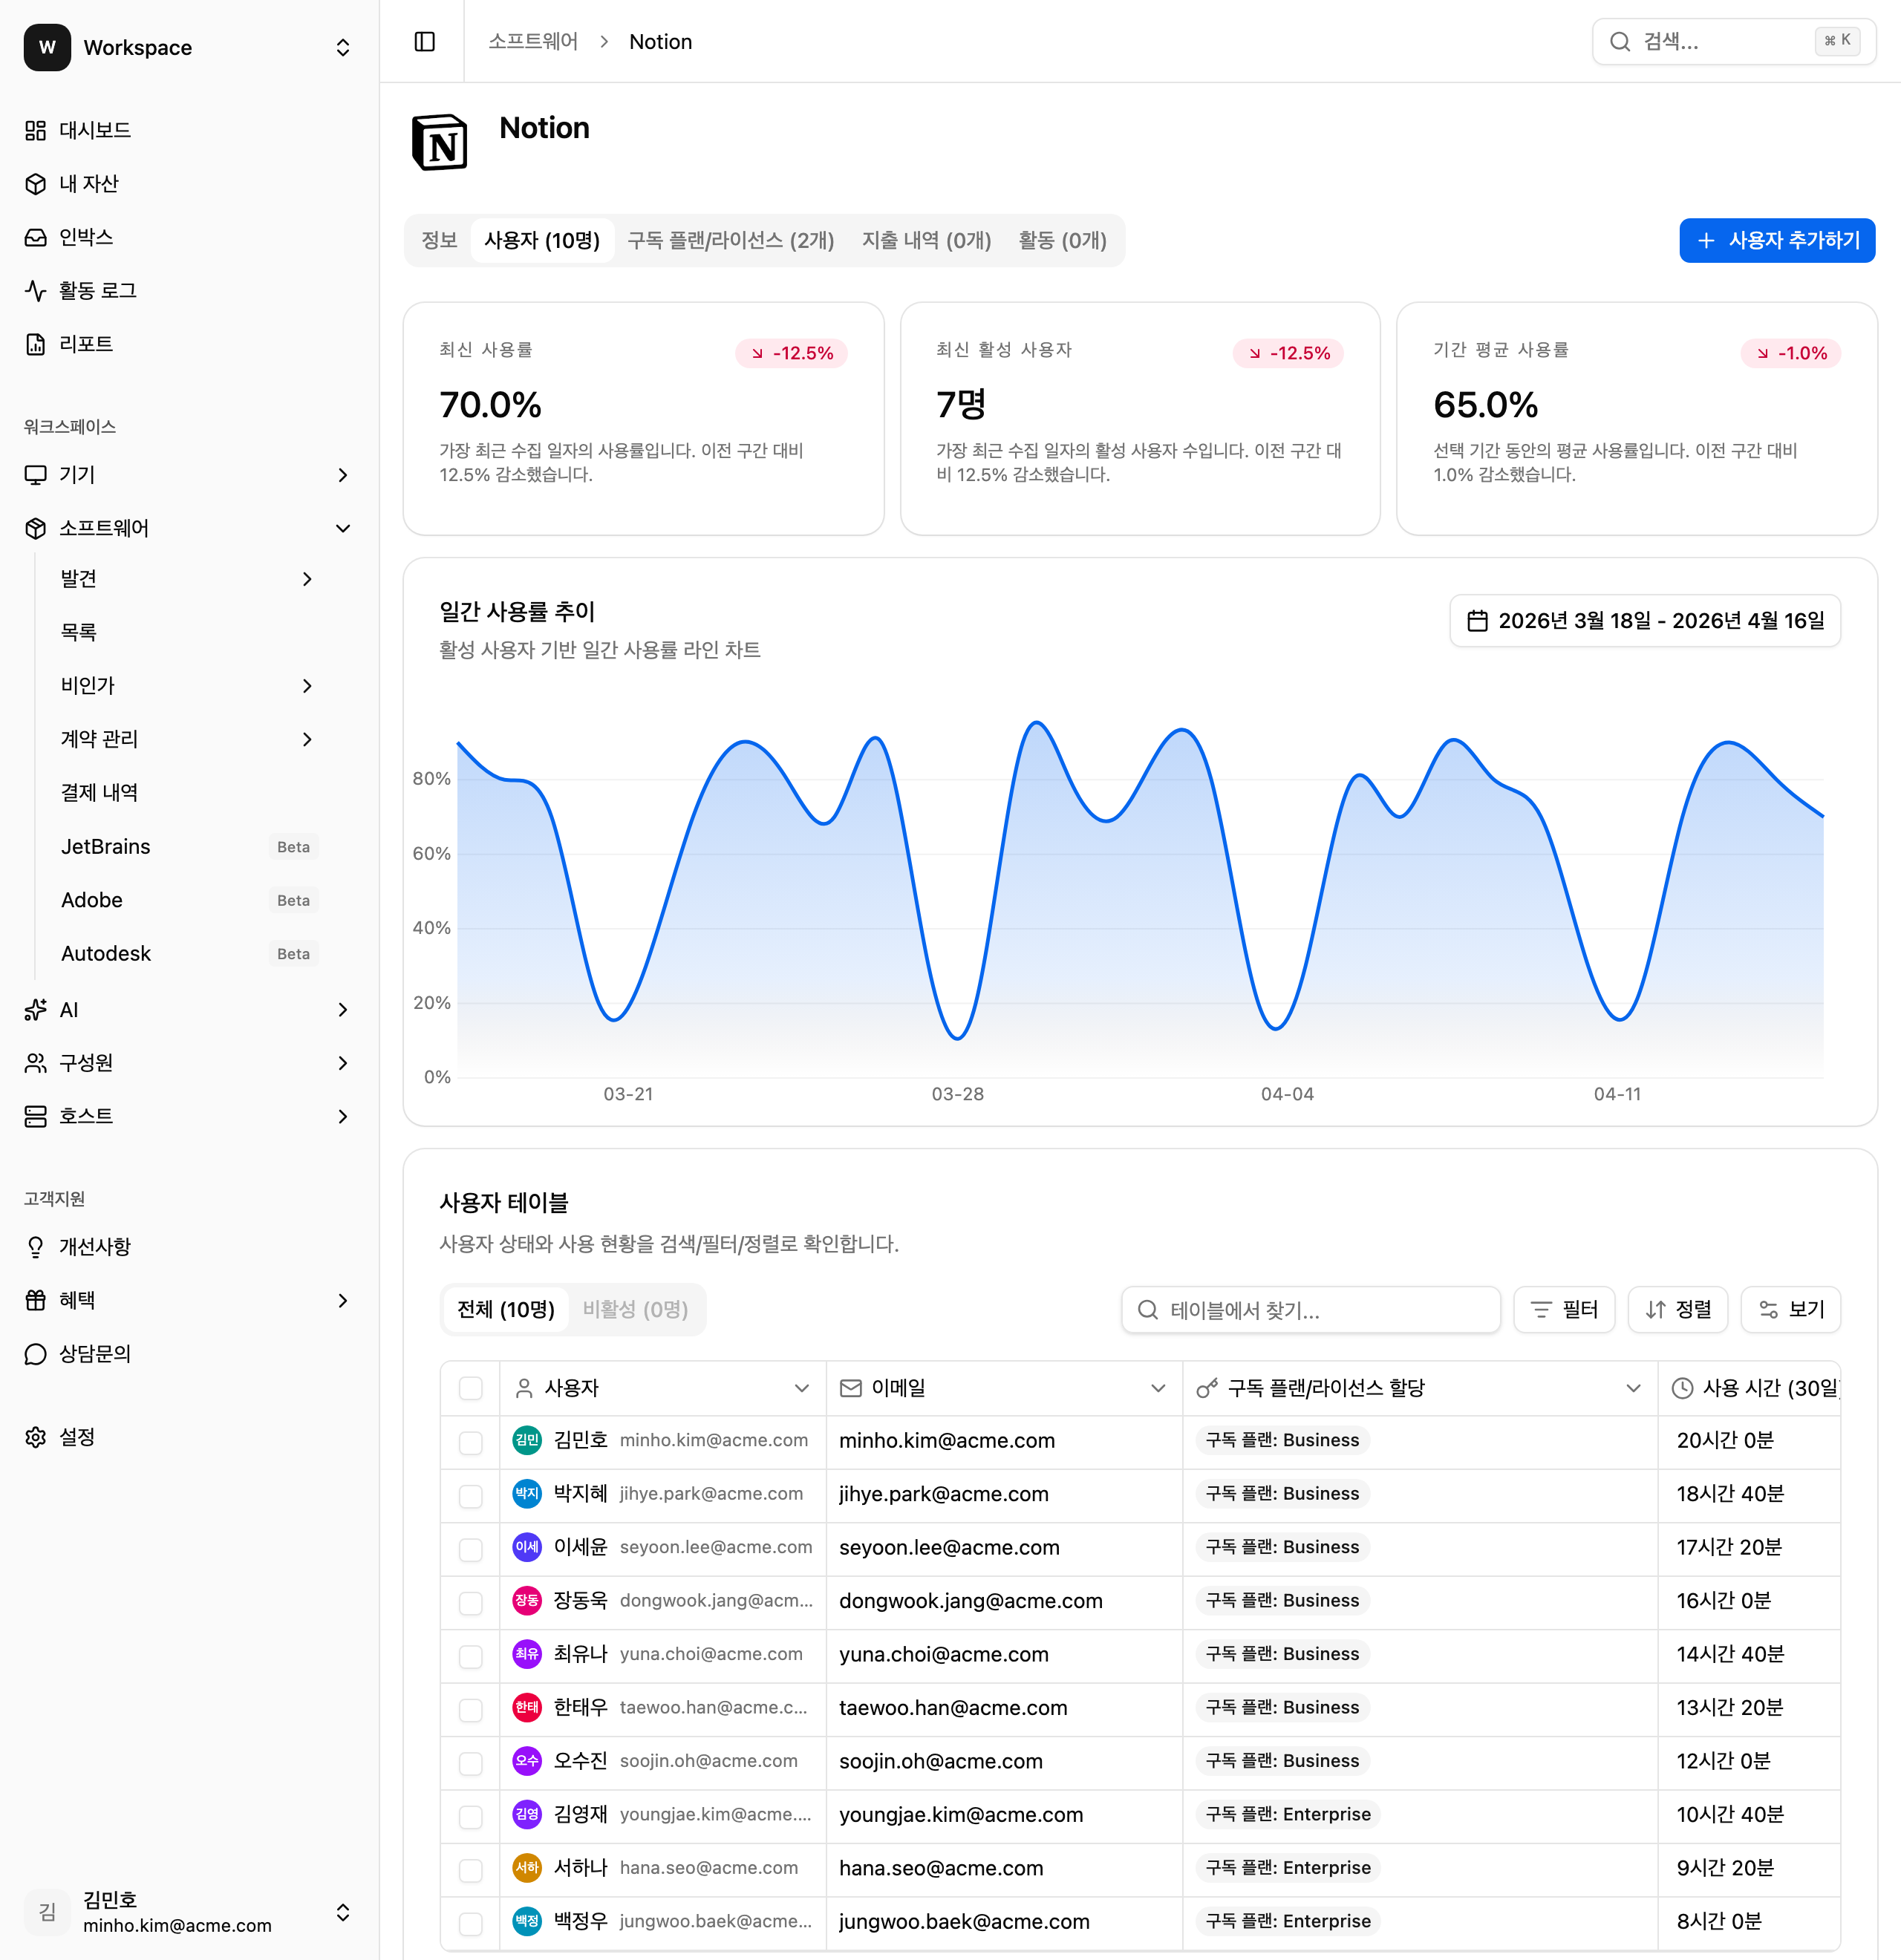This screenshot has width=1901, height=1960.
Task: Collapse the 소프트웨어 sidebar section
Action: [x=343, y=529]
